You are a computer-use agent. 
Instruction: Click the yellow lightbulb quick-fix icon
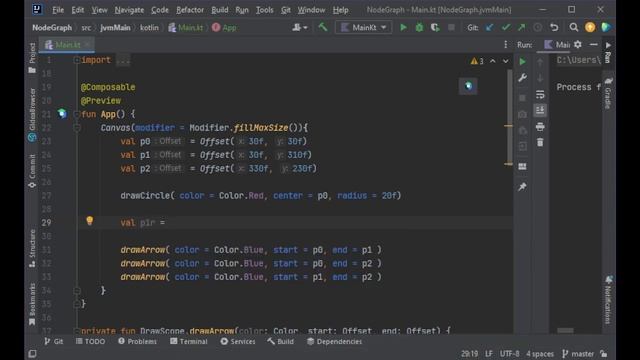[x=90, y=221]
